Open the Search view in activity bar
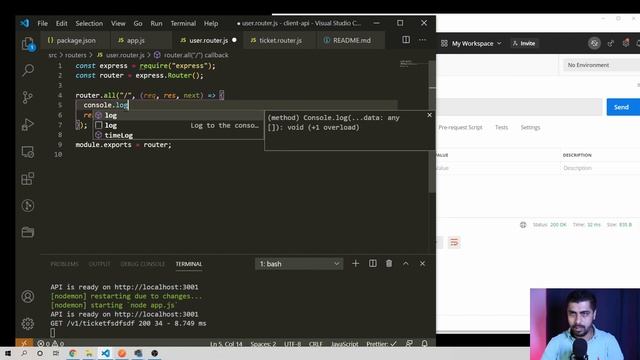Screen dimensions: 640x360 [28, 70]
